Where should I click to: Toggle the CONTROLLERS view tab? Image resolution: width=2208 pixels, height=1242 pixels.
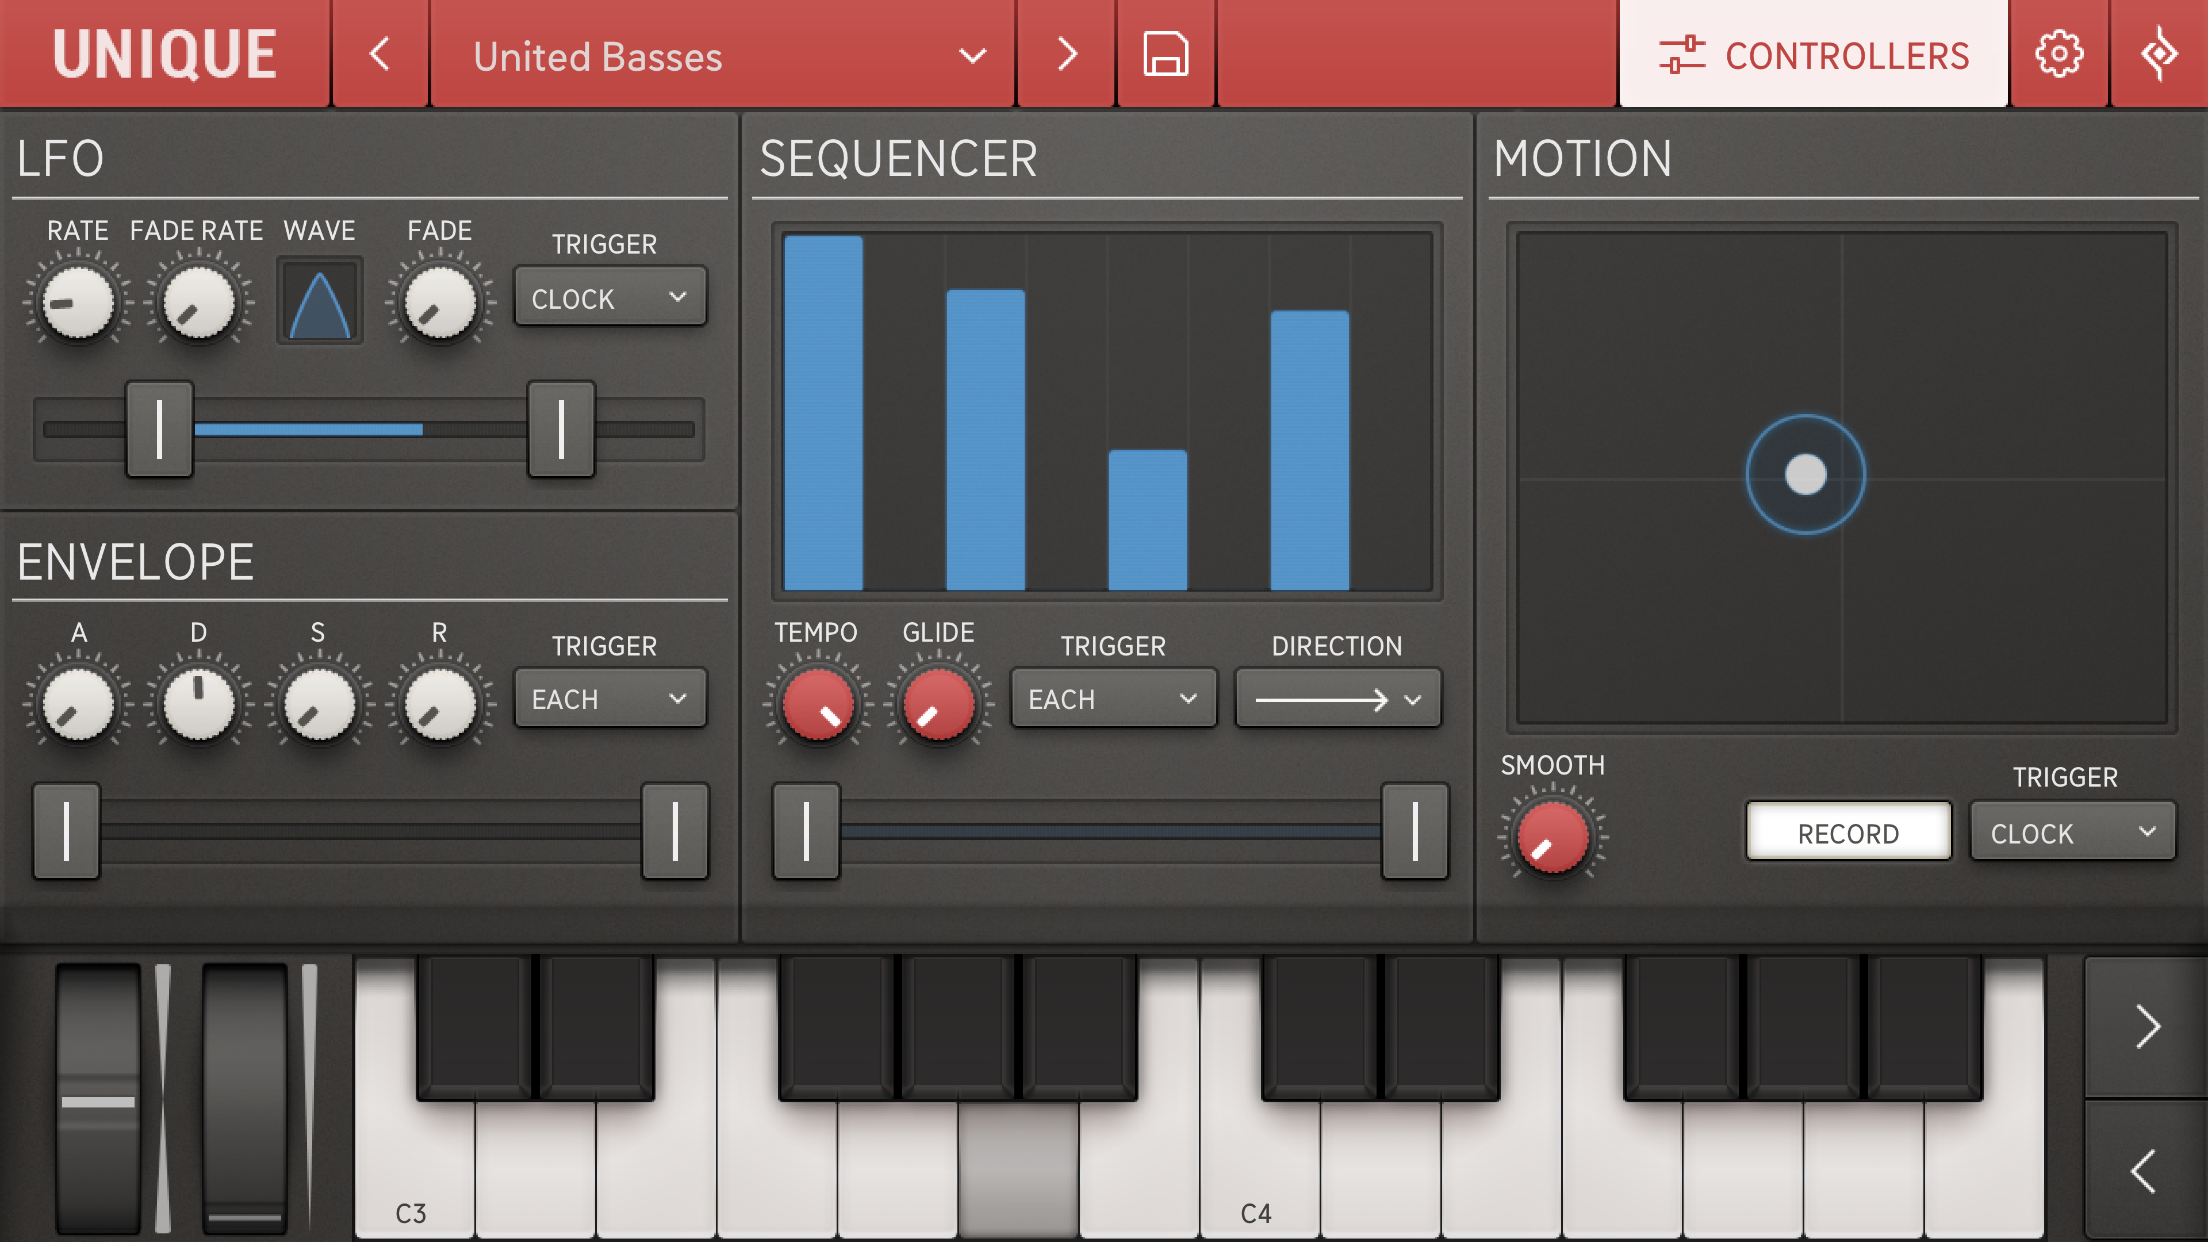(1813, 54)
